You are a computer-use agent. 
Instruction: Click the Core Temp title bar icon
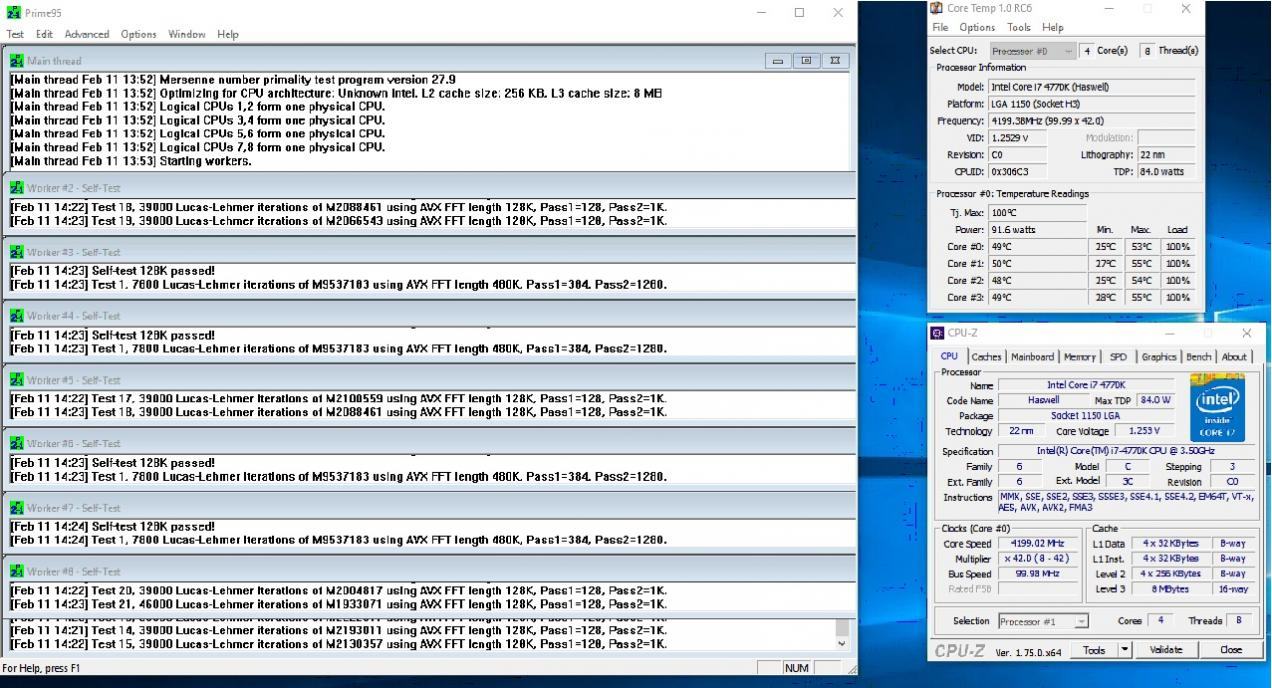pyautogui.click(x=937, y=8)
